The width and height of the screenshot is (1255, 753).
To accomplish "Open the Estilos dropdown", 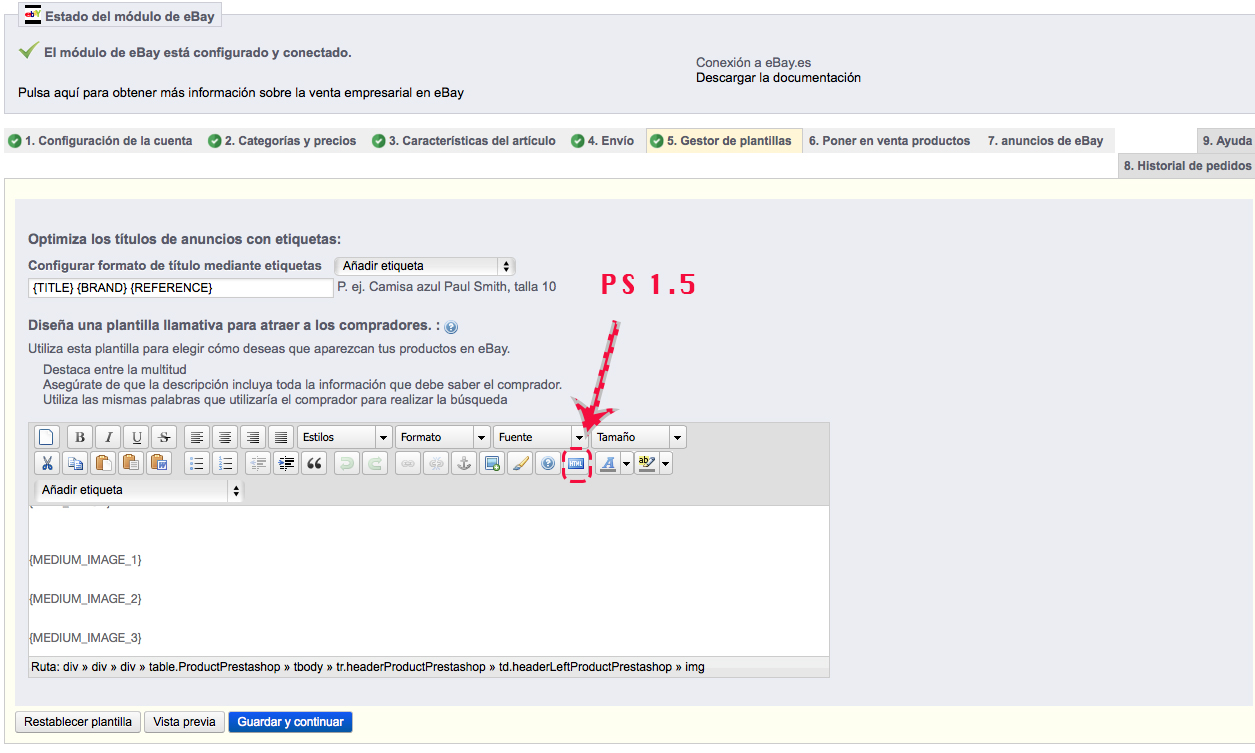I will tap(345, 437).
